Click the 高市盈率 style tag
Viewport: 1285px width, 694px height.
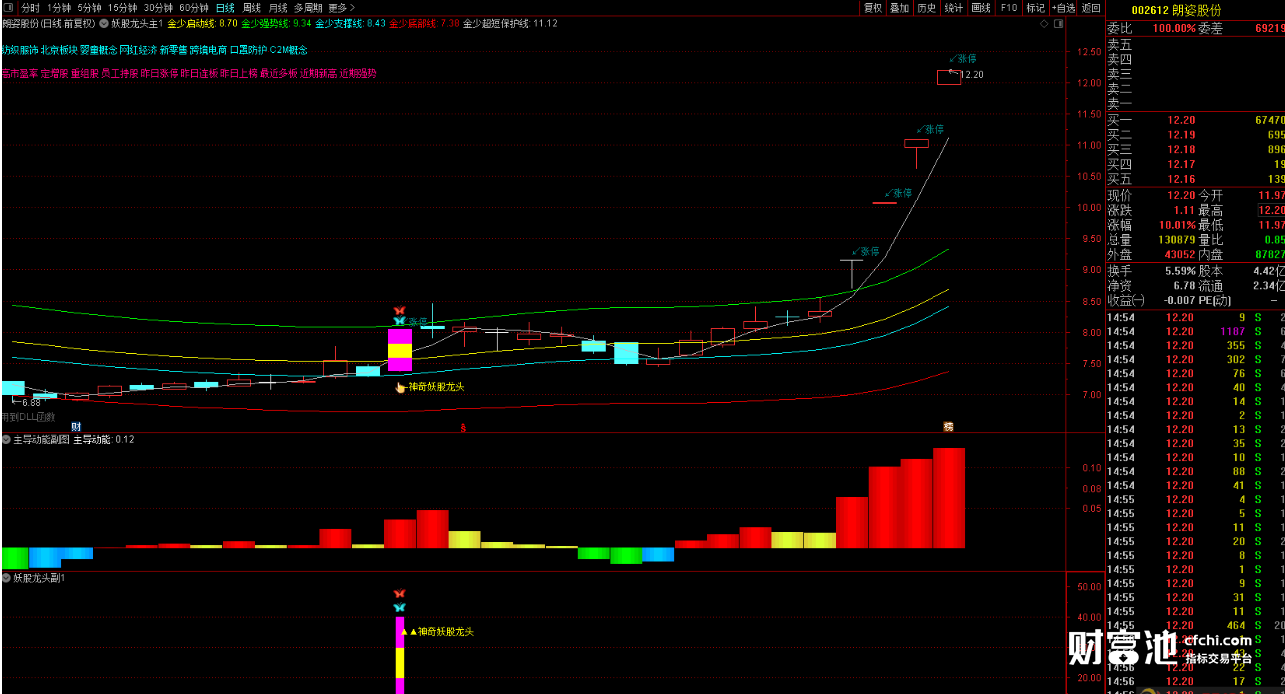pyautogui.click(x=18, y=73)
